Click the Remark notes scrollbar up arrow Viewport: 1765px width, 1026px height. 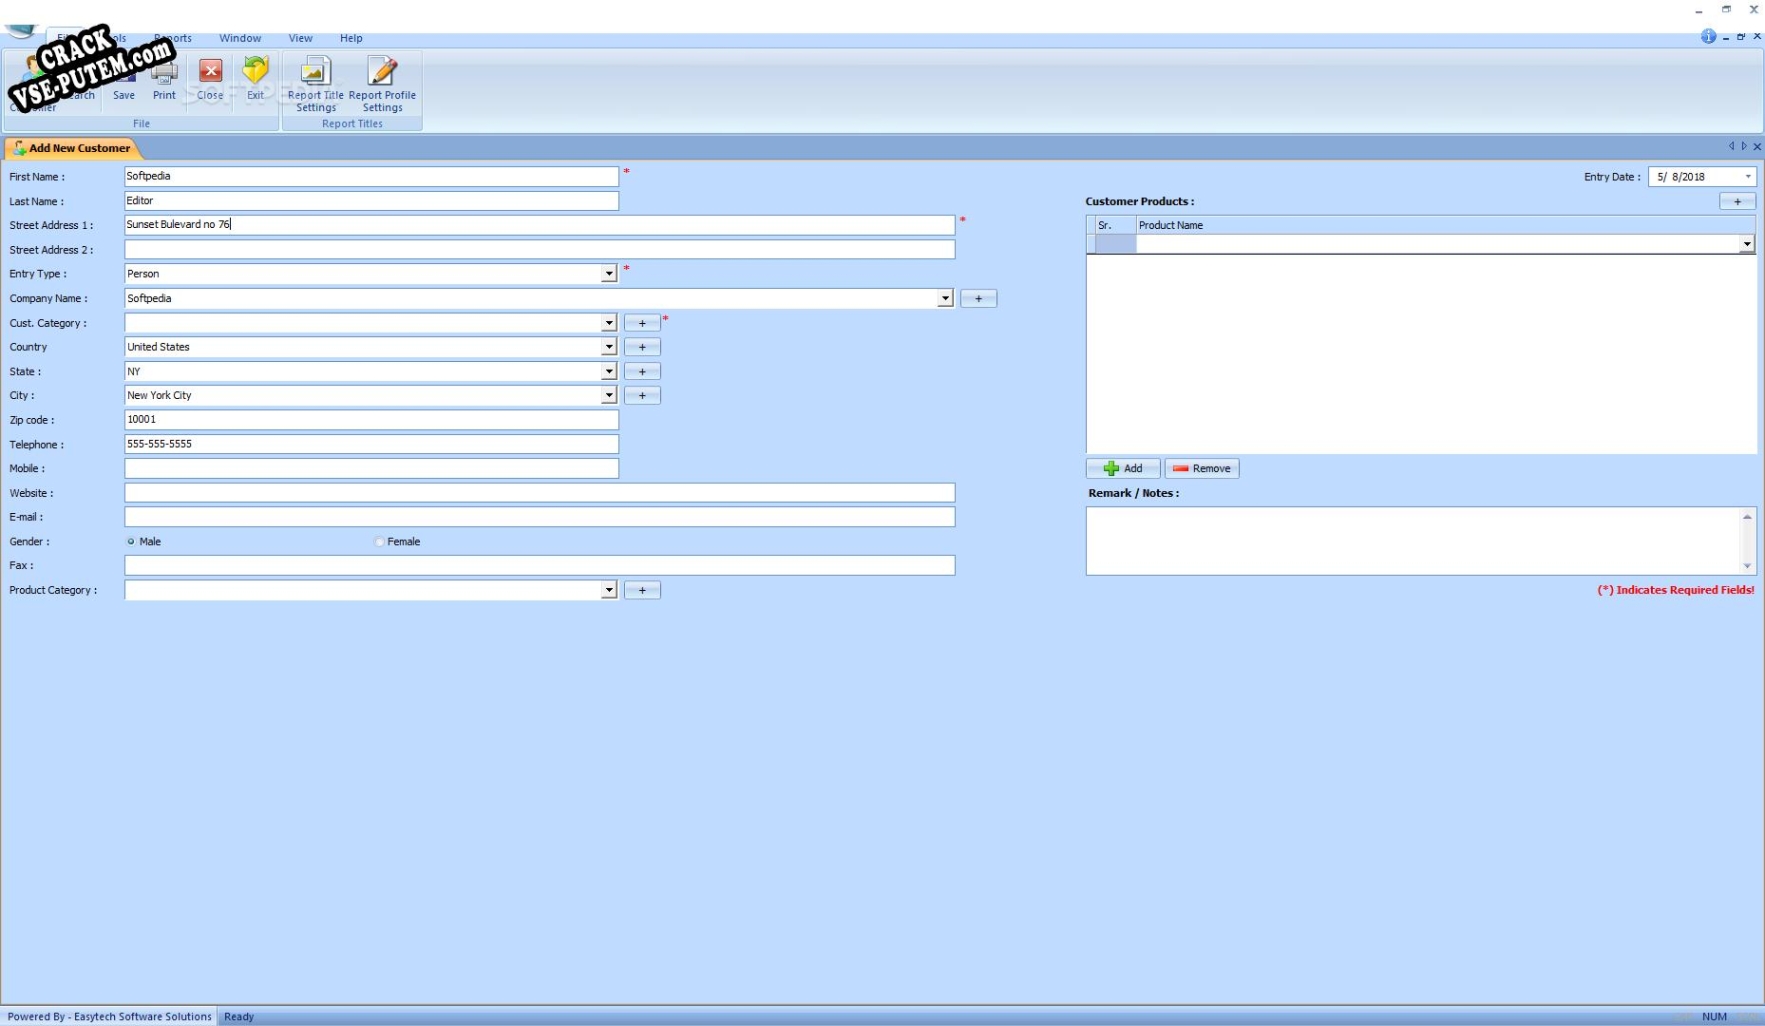click(1748, 516)
